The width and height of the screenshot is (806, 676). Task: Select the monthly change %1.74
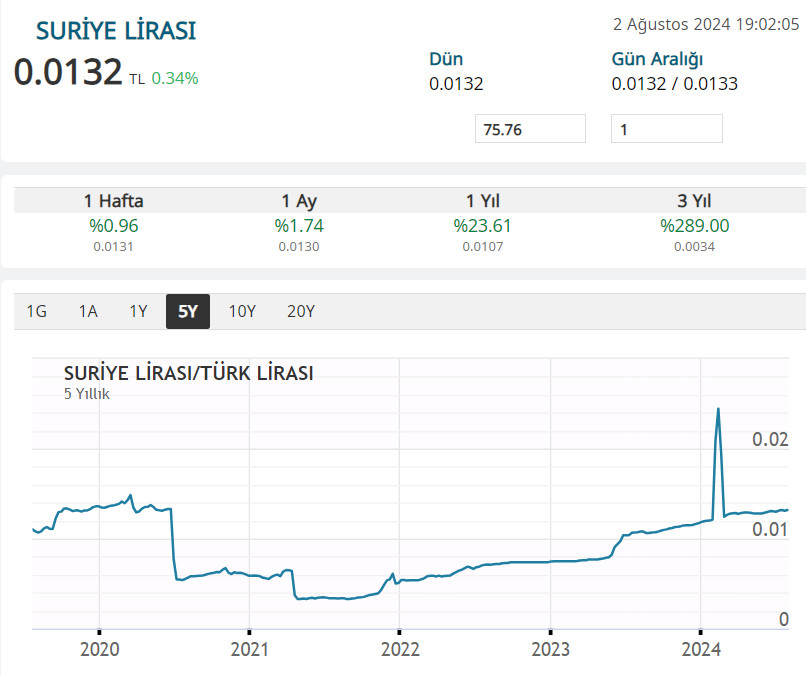(x=299, y=226)
